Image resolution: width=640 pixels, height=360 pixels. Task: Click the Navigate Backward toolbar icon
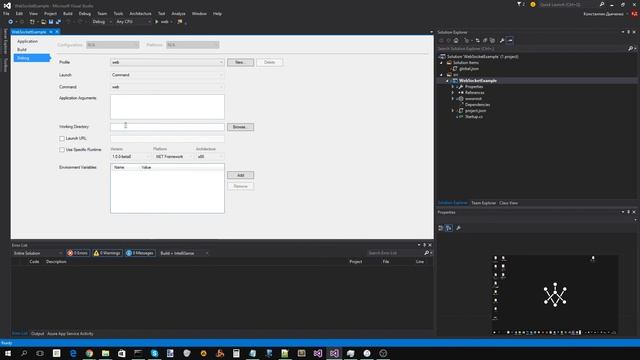coord(11,22)
